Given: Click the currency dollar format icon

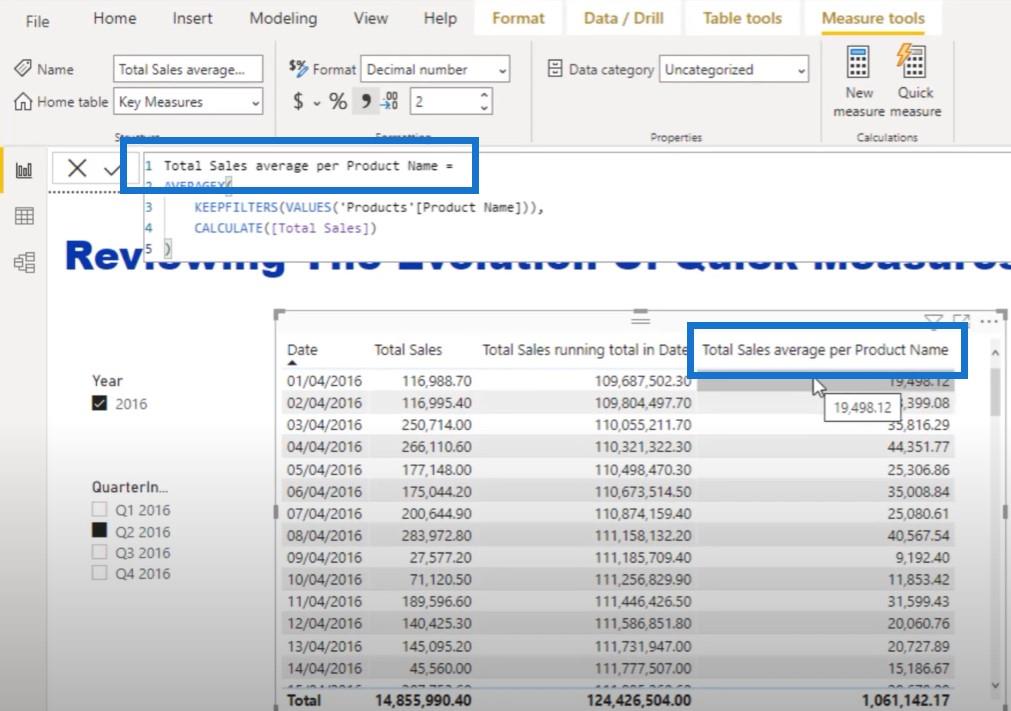Looking at the screenshot, I should [x=298, y=101].
